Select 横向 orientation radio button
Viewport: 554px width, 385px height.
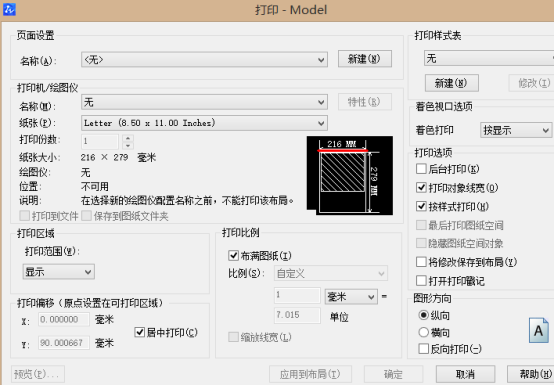pyautogui.click(x=423, y=332)
